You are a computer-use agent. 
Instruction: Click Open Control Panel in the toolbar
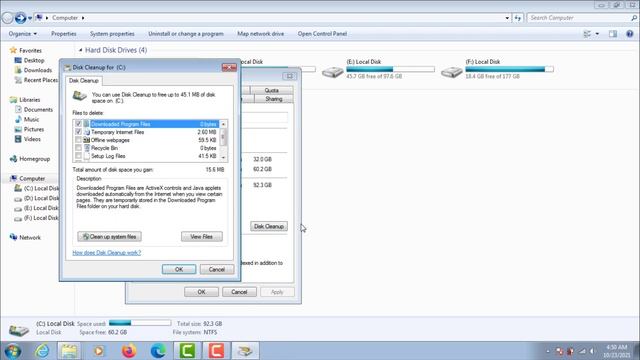tap(322, 34)
